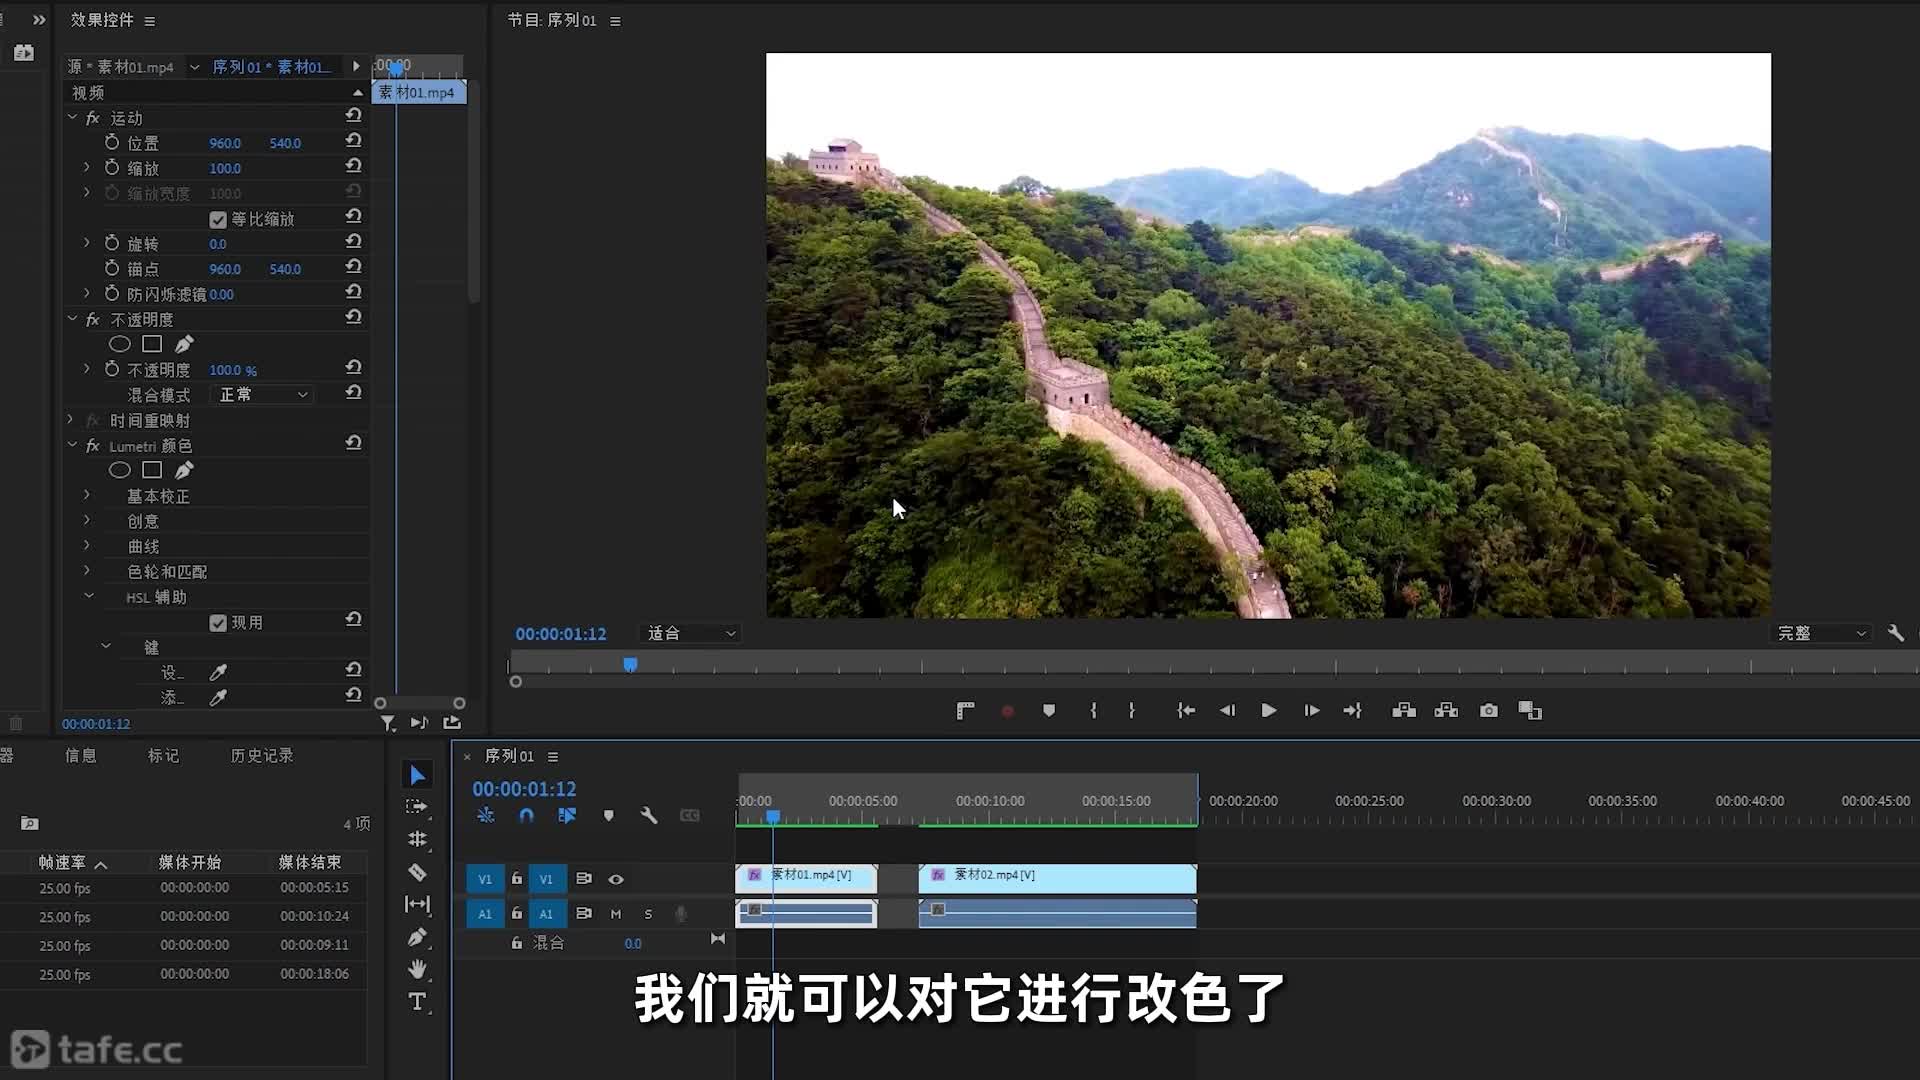Select the Razor tool
The width and height of the screenshot is (1920, 1080).
[417, 872]
